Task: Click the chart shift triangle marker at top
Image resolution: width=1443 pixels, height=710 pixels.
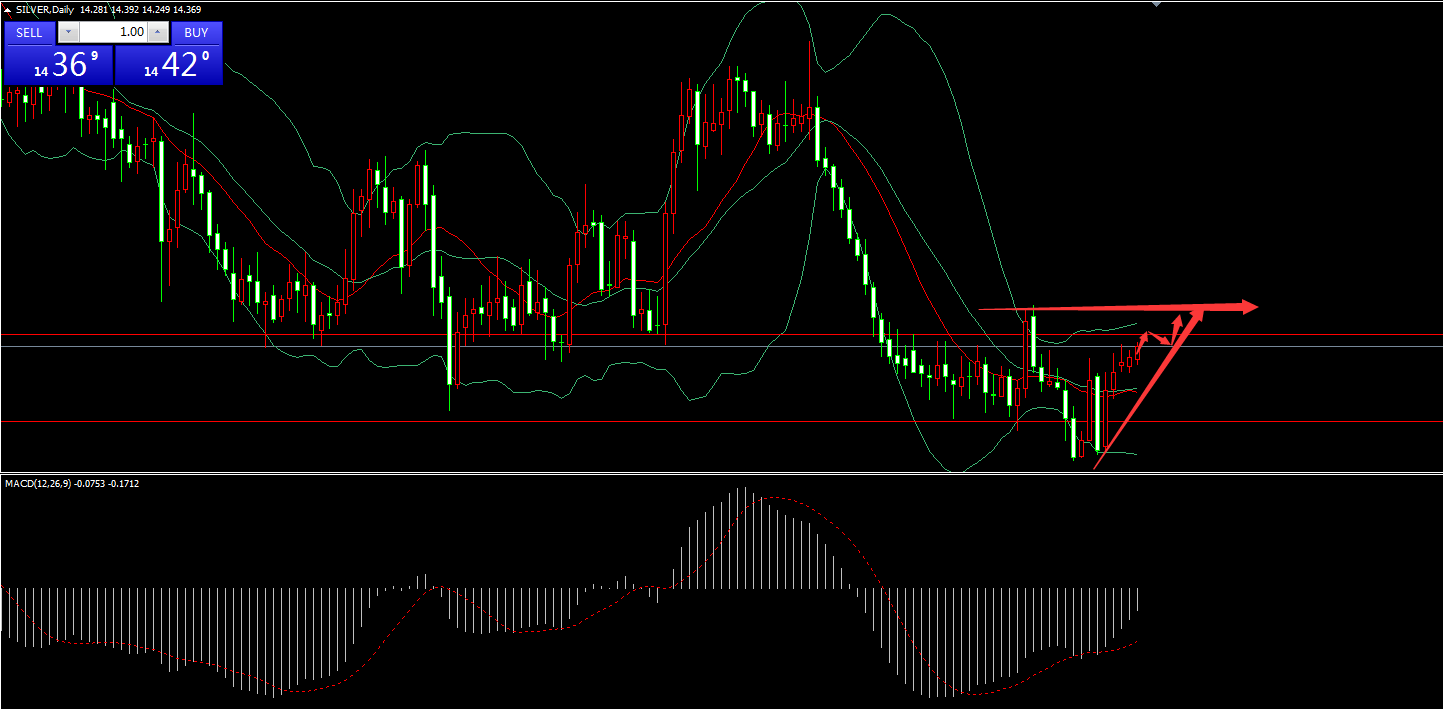Action: 1157,5
